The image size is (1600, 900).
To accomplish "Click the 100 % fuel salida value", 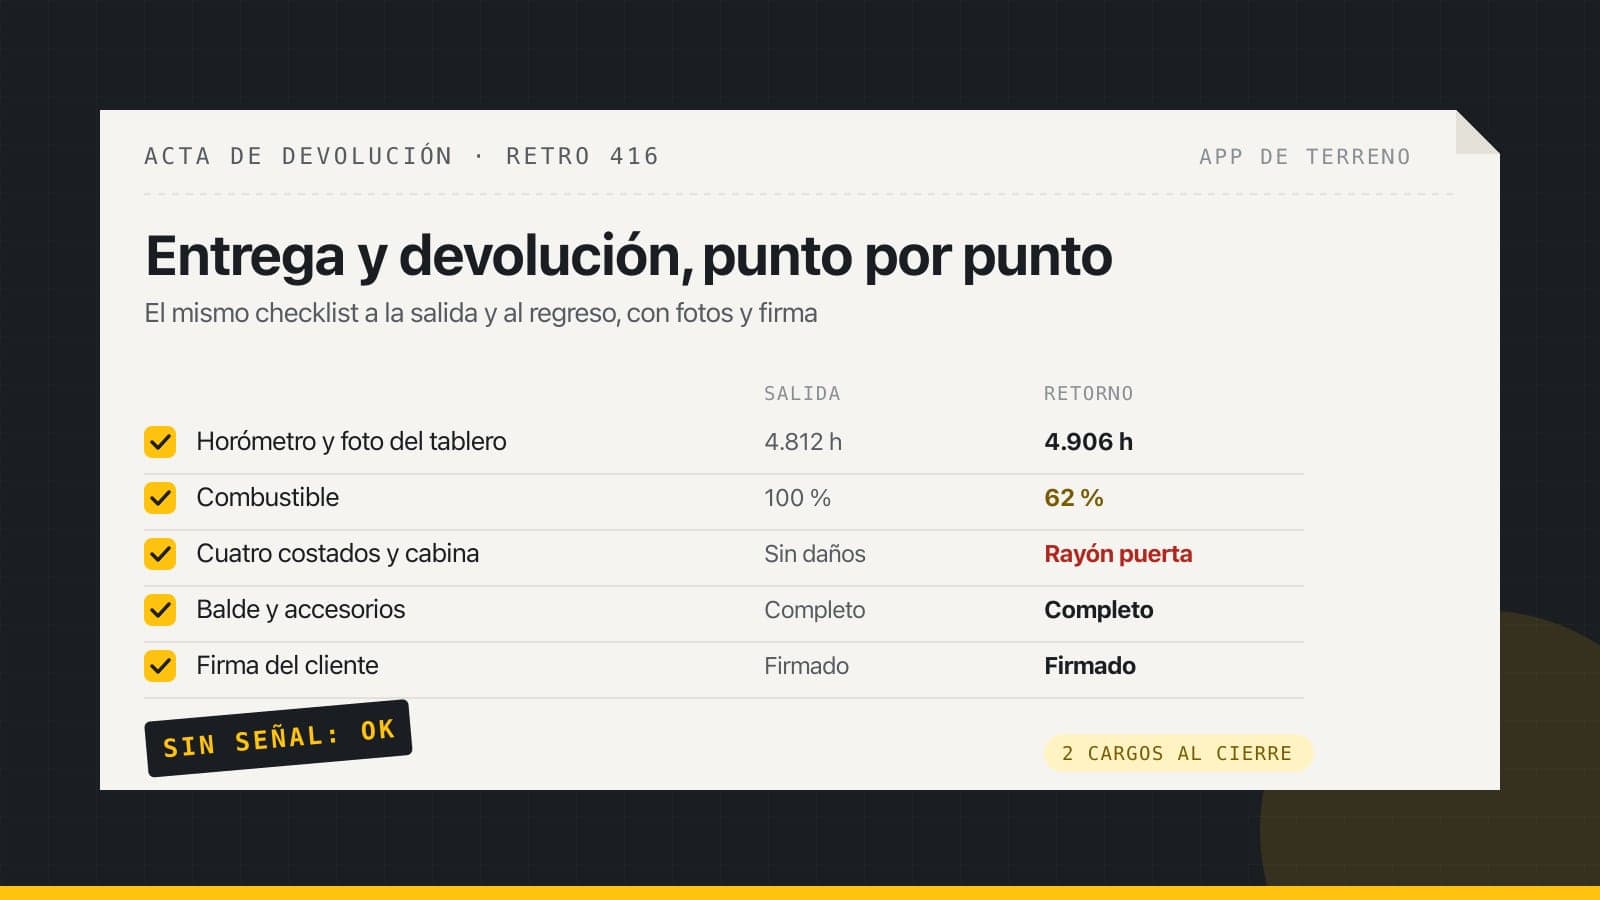I will (x=797, y=498).
